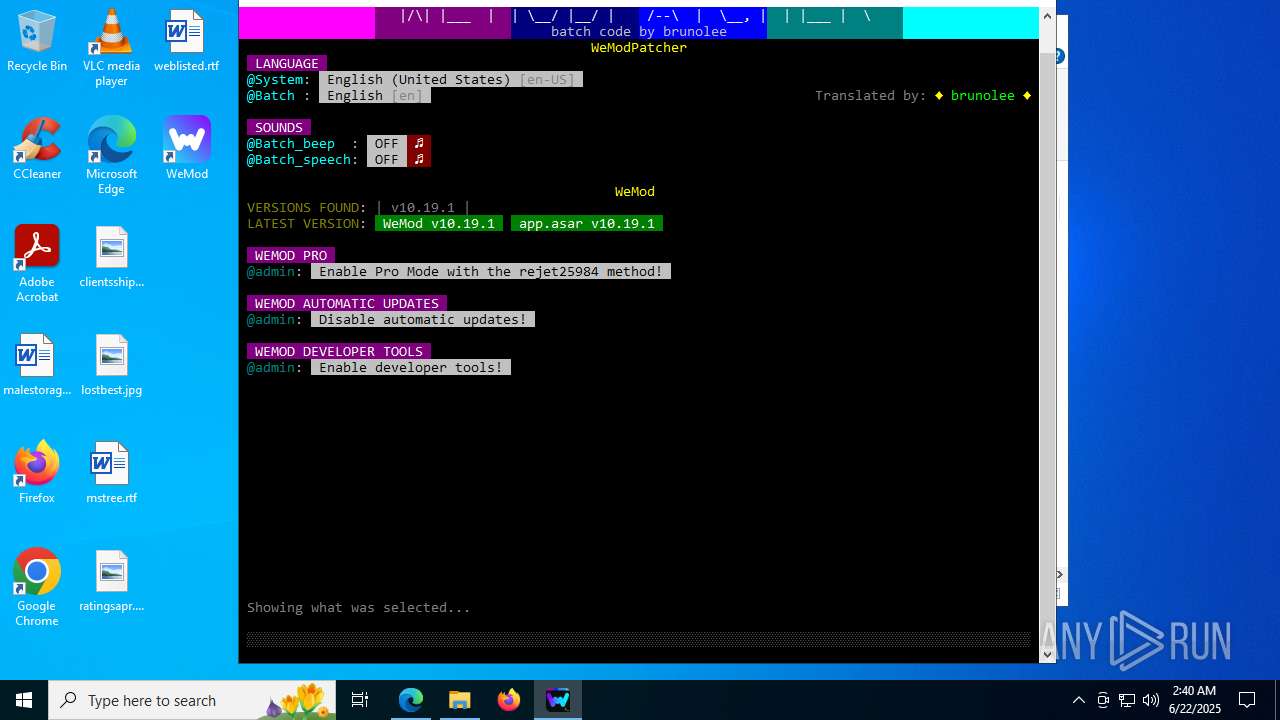Select weblisted.rtf on desktop

point(186,41)
